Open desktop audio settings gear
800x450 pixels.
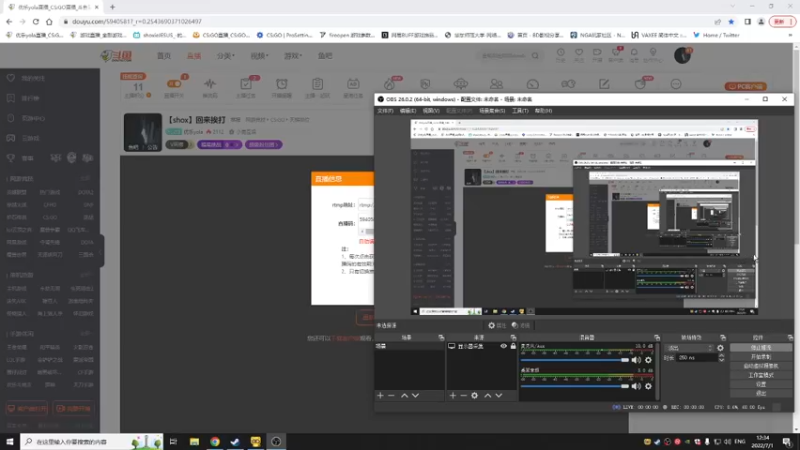pos(648,386)
